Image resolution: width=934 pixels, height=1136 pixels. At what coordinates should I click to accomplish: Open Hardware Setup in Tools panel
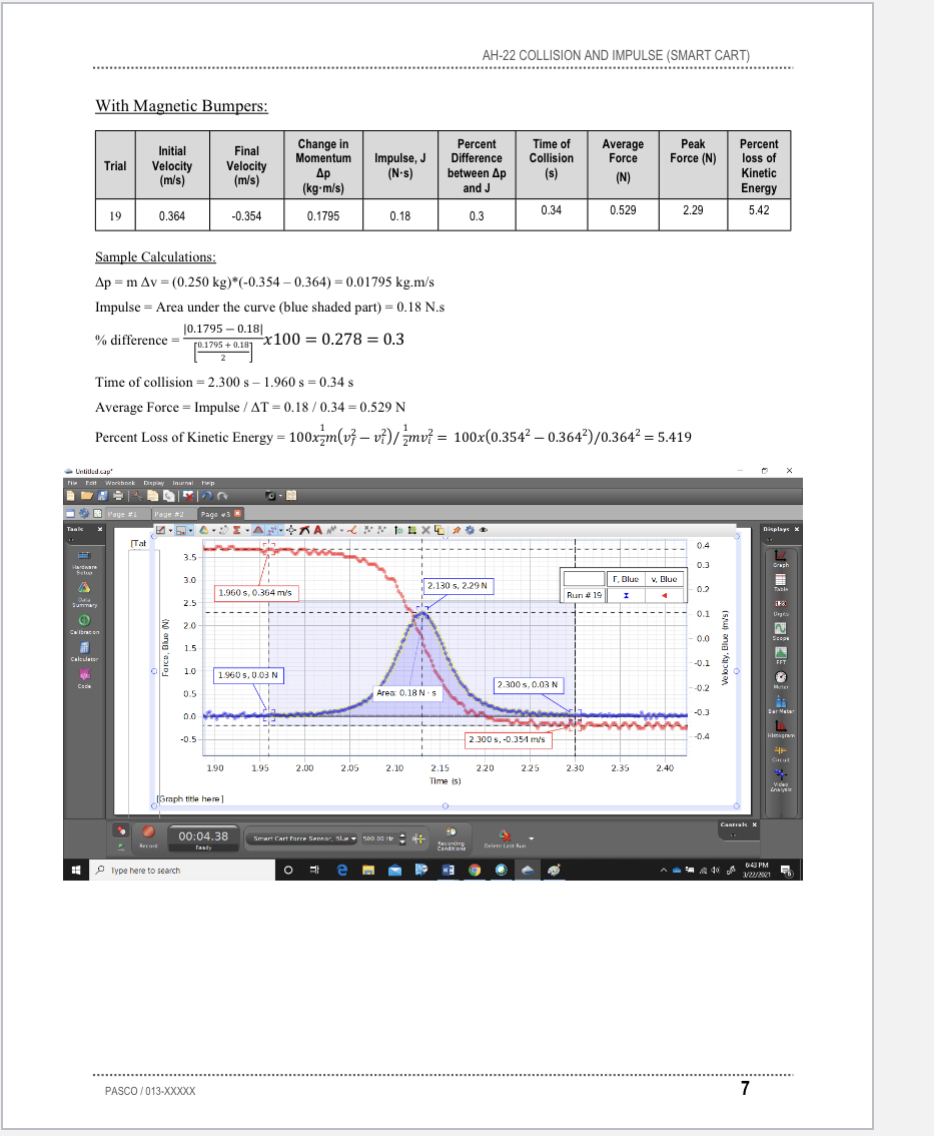click(x=84, y=561)
